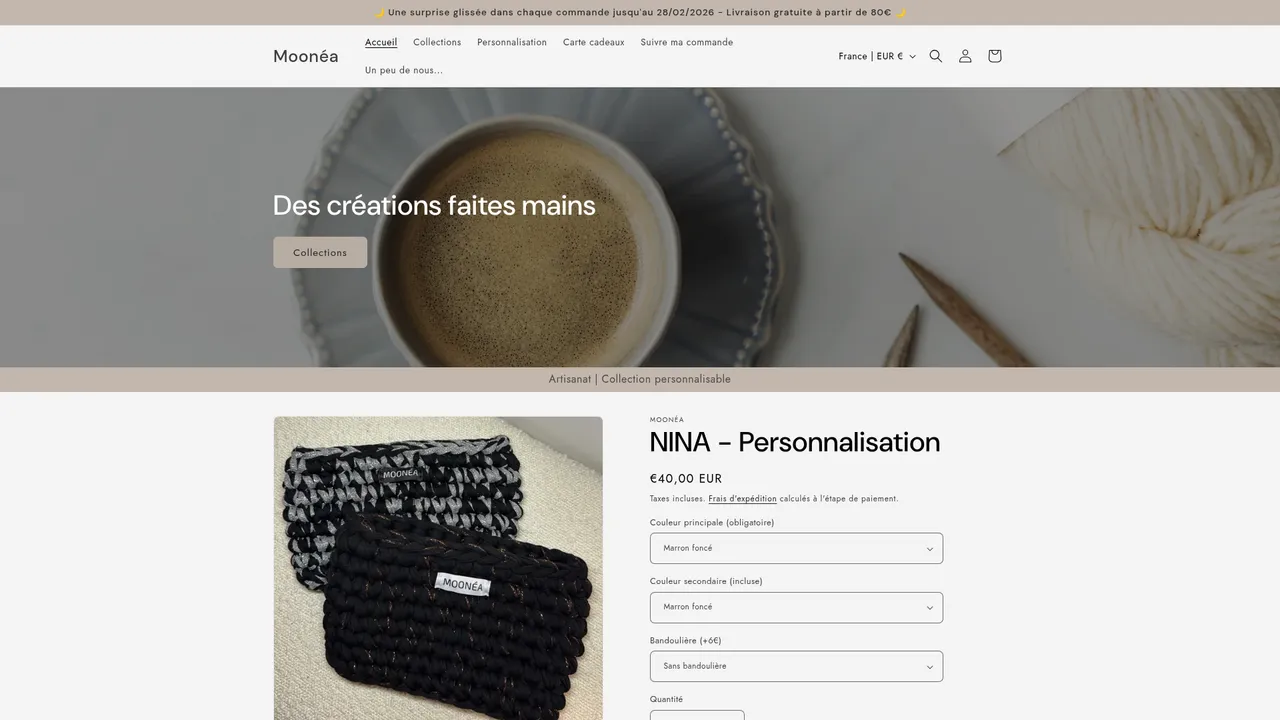Expand the Couleur secondaire dropdown
Image resolution: width=1280 pixels, height=720 pixels.
pyautogui.click(x=796, y=607)
